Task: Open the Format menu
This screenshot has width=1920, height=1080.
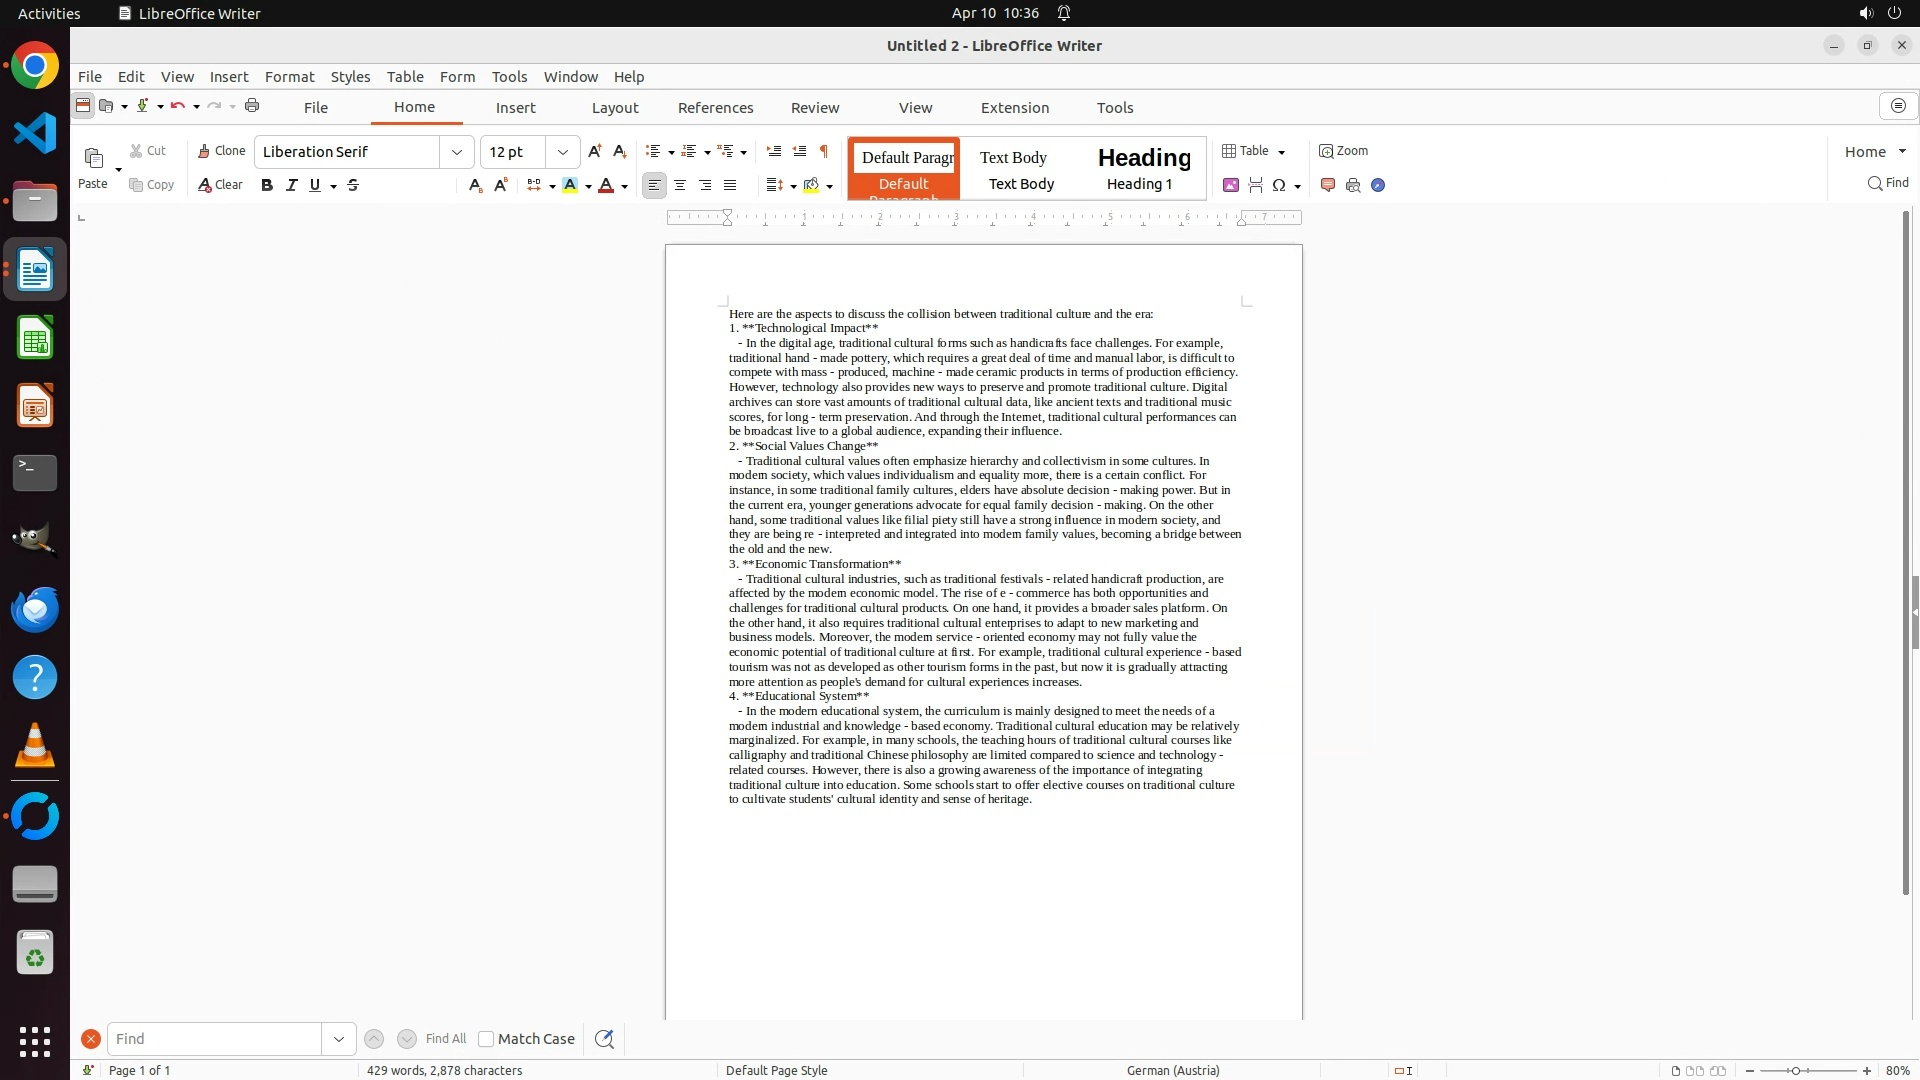Action: [289, 76]
